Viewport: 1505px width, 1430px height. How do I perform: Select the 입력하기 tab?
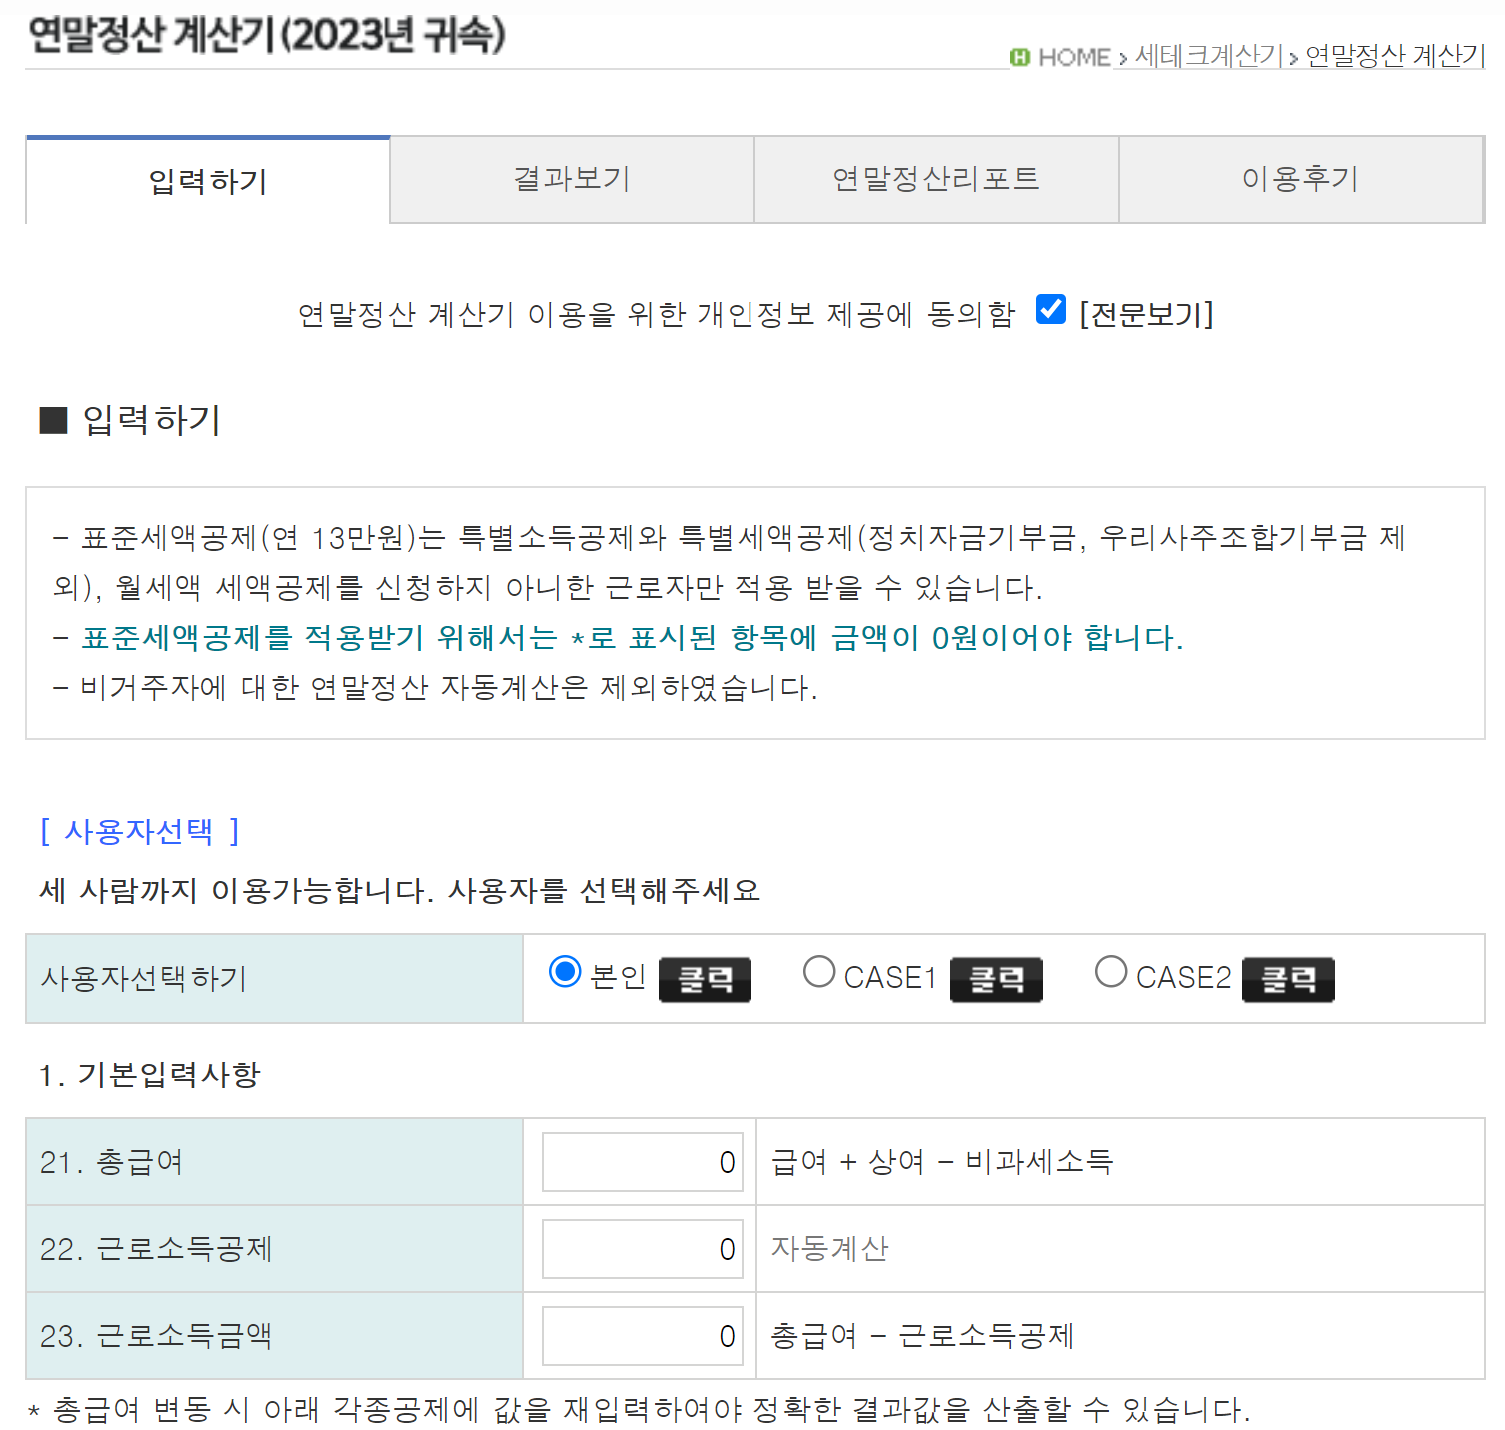[x=208, y=181]
